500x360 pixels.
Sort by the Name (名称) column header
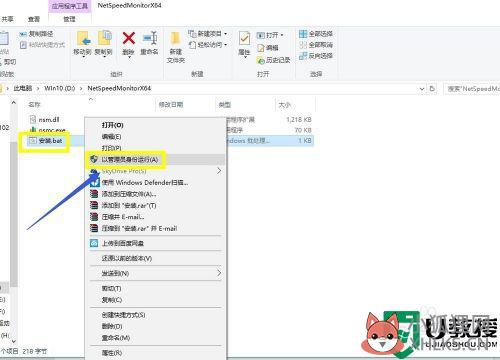(35, 105)
